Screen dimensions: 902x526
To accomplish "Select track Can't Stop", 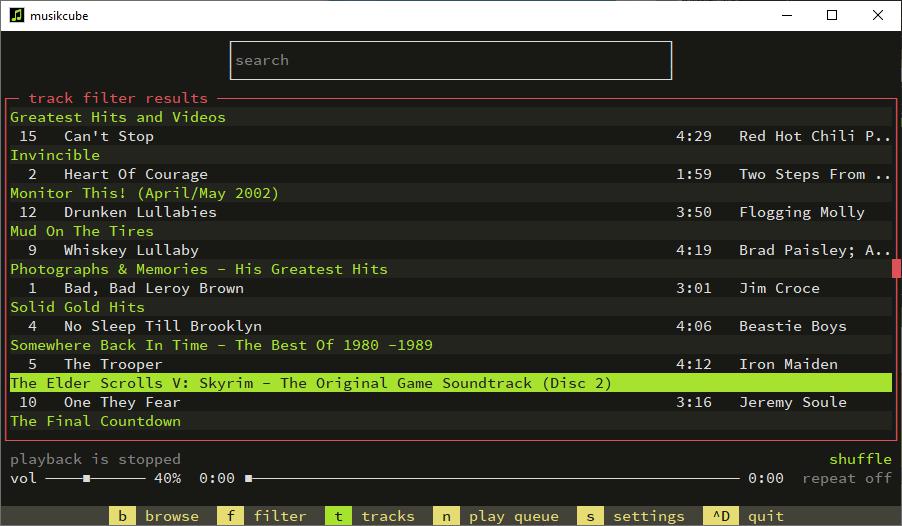I will [450, 136].
